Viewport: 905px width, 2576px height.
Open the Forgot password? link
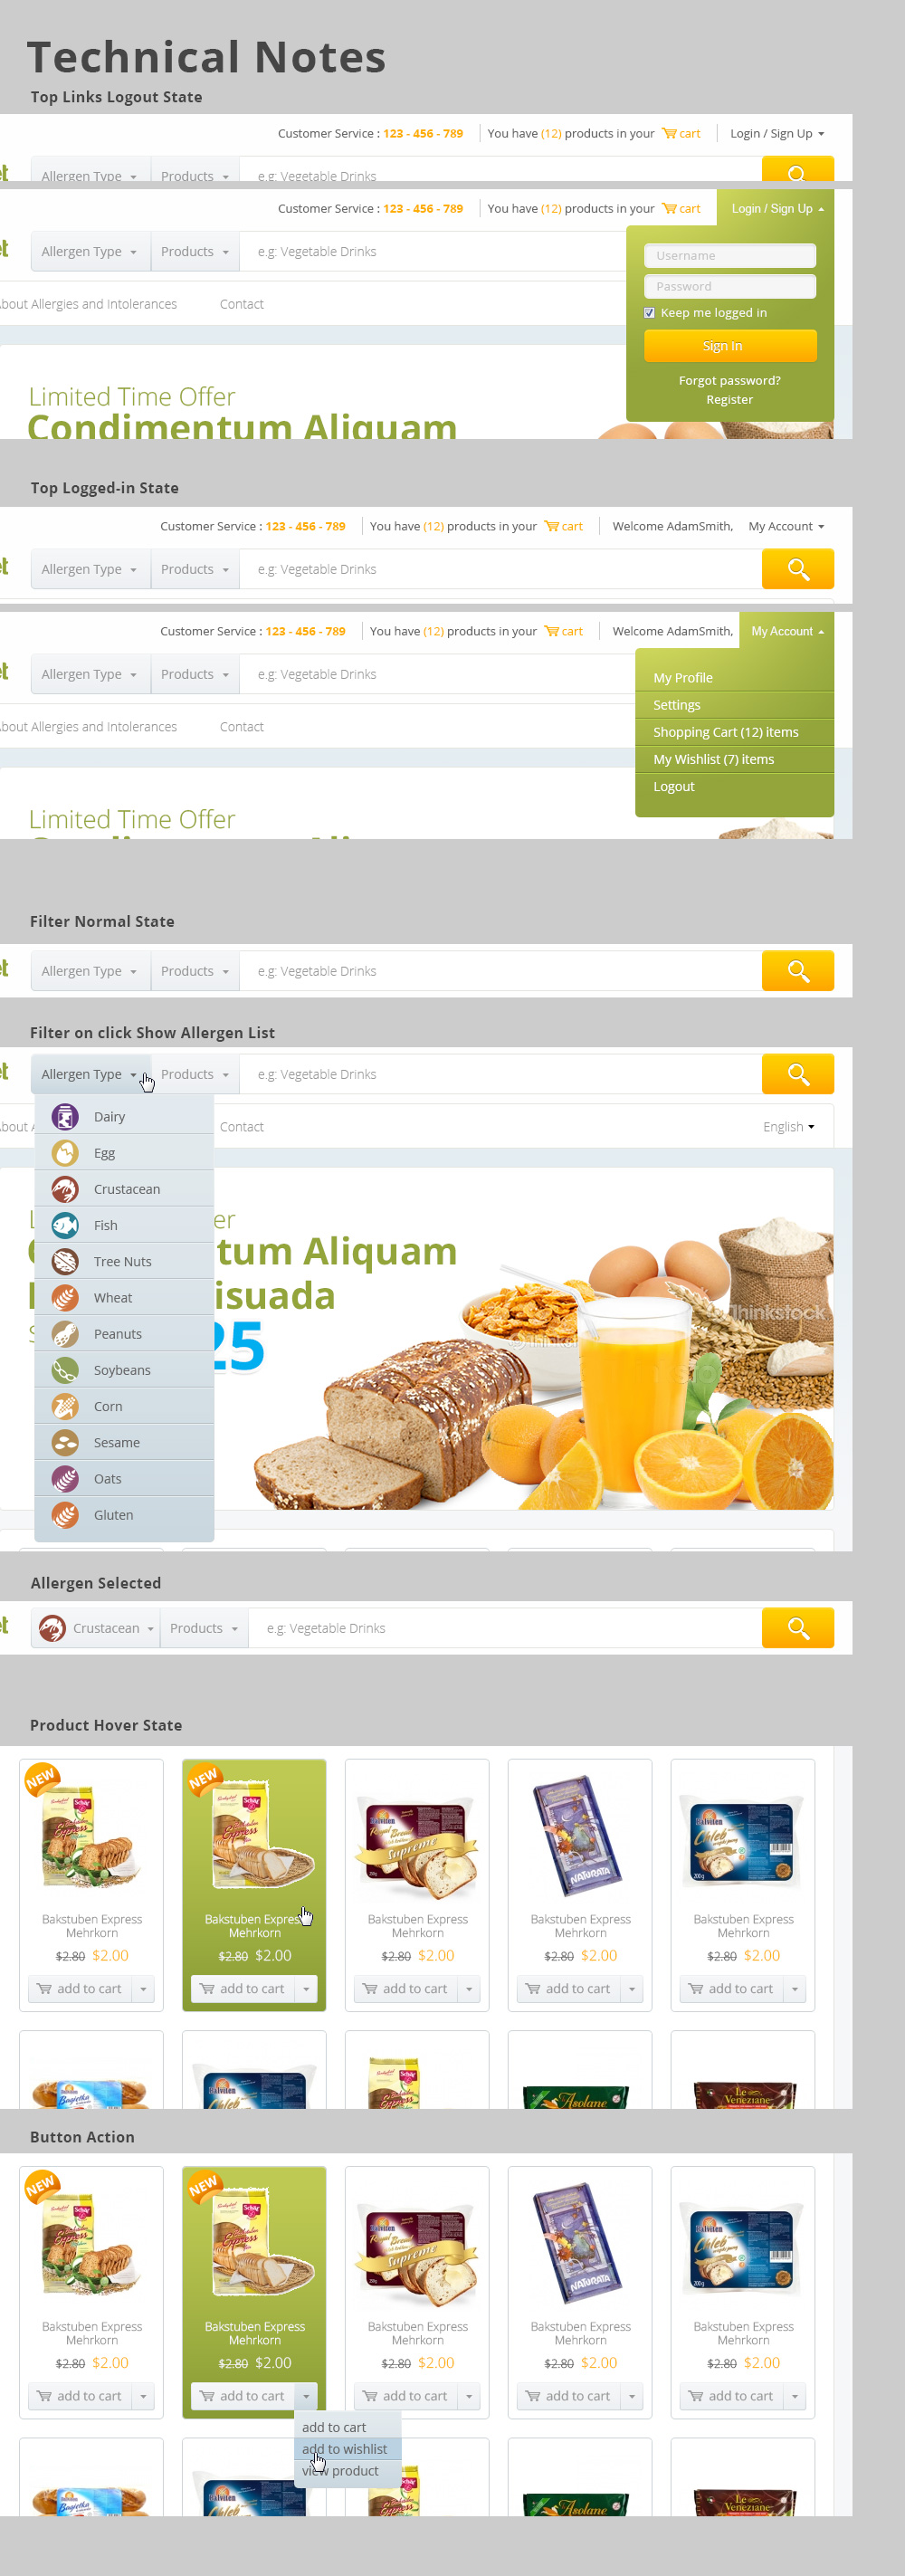(729, 380)
